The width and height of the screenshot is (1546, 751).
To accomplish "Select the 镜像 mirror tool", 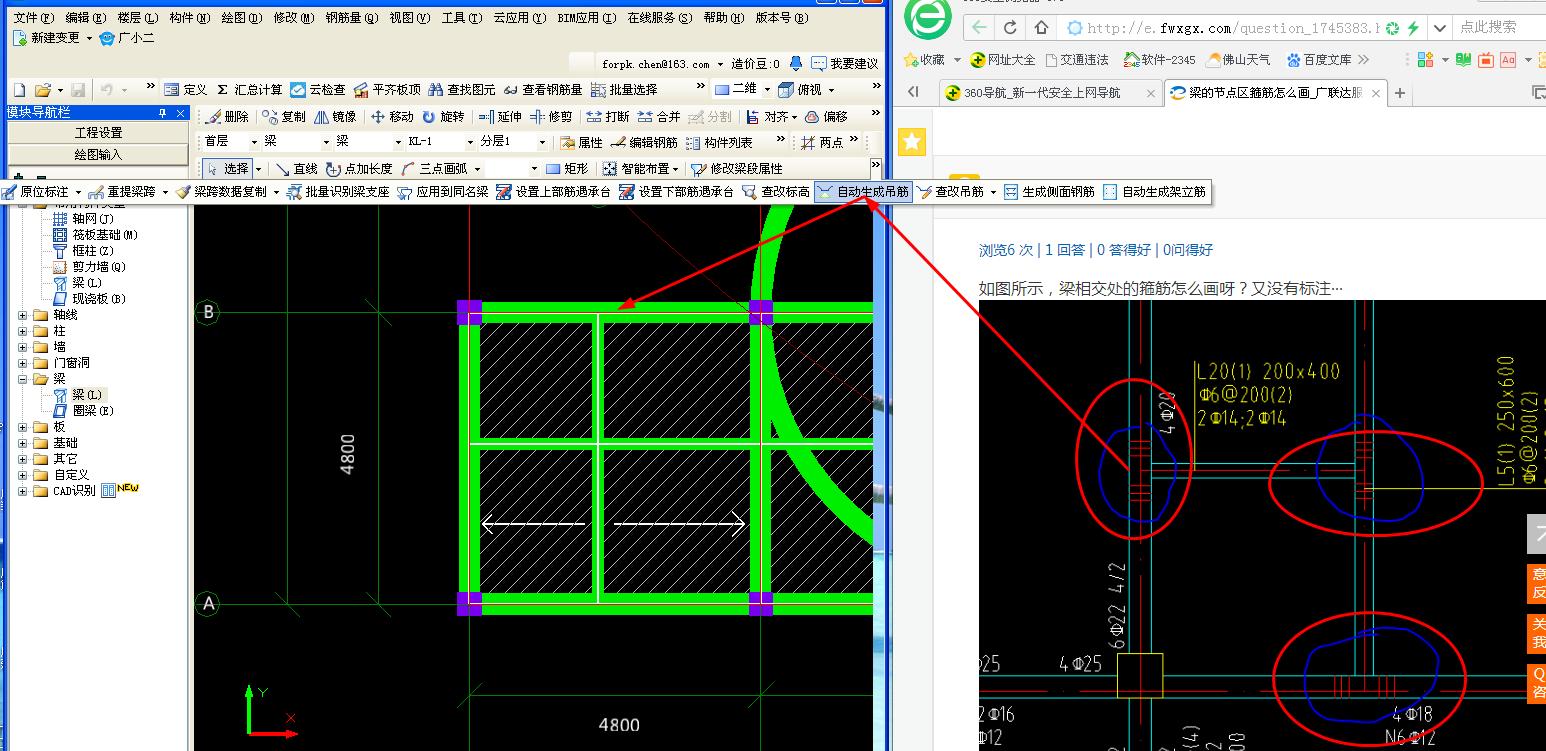I will [335, 116].
